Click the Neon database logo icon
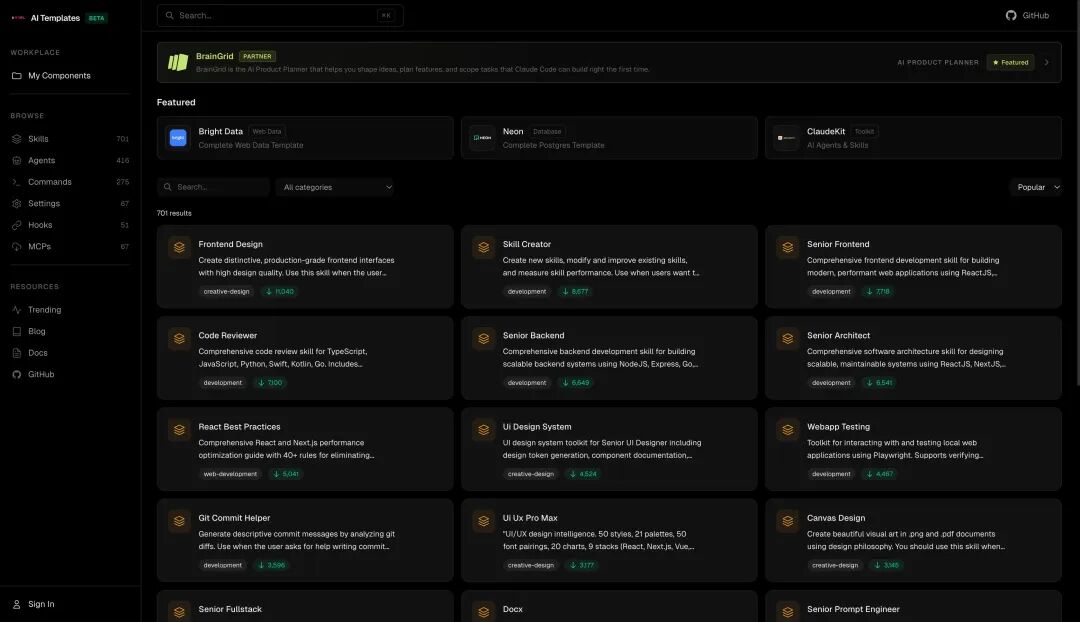The height and width of the screenshot is (622, 1080). tap(482, 138)
